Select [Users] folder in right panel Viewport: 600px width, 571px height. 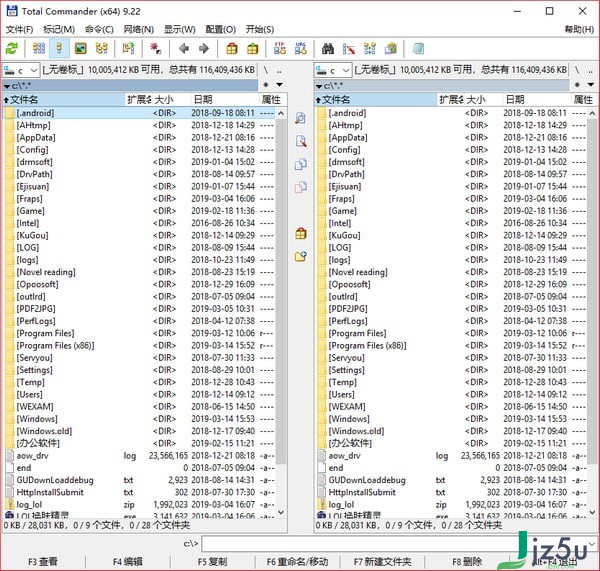452,395
